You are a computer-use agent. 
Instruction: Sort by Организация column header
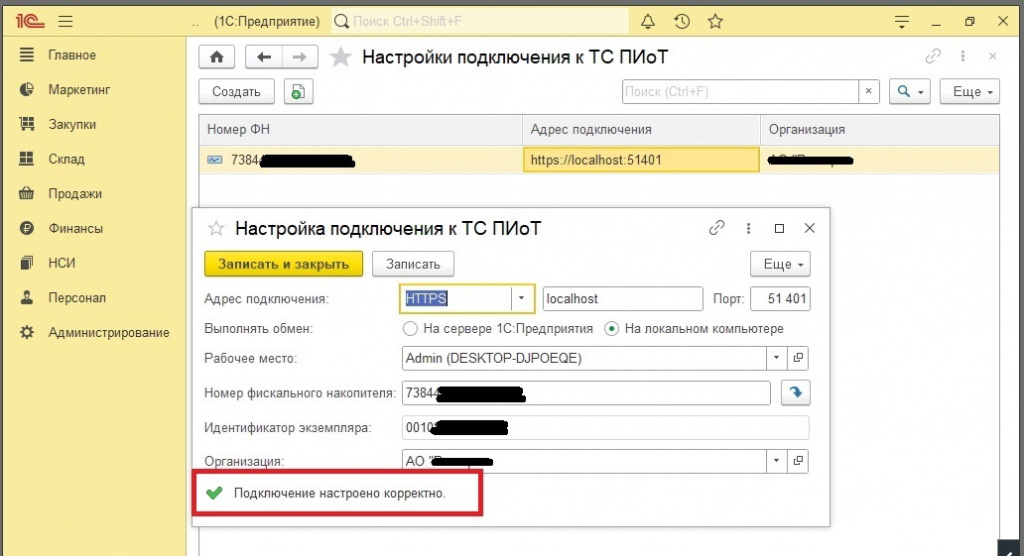click(x=880, y=129)
